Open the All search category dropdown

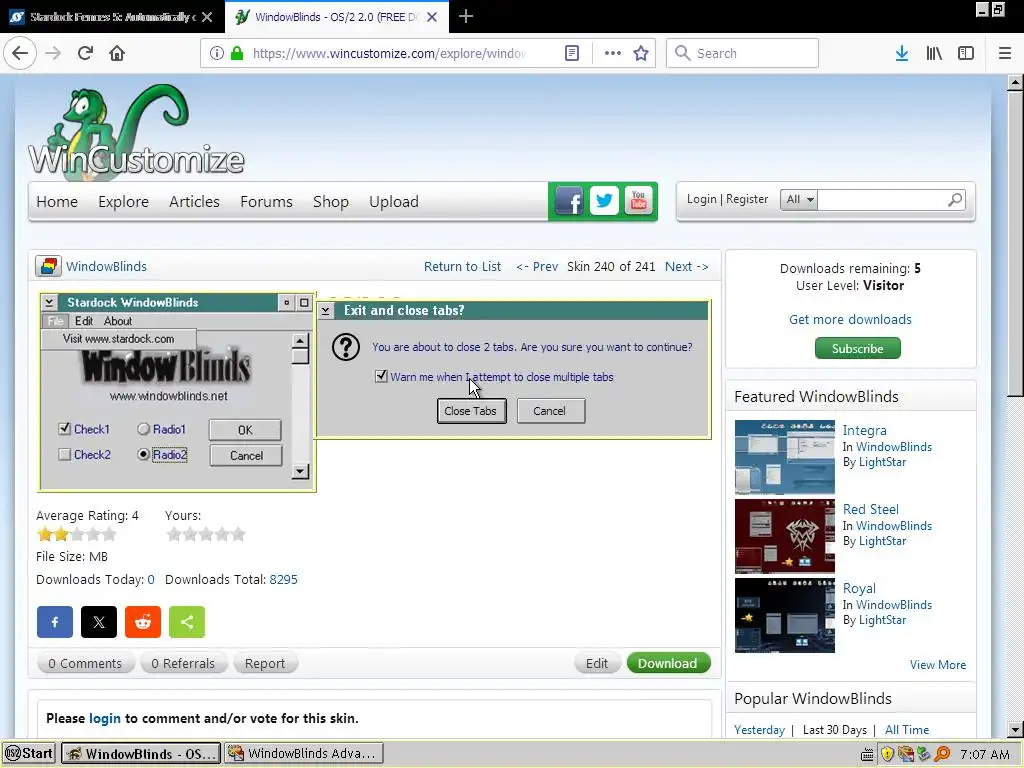click(799, 199)
